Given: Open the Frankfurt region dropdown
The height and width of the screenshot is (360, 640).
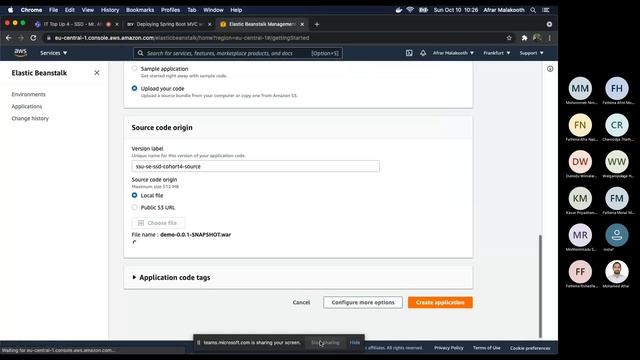Looking at the screenshot, I should click(x=497, y=53).
